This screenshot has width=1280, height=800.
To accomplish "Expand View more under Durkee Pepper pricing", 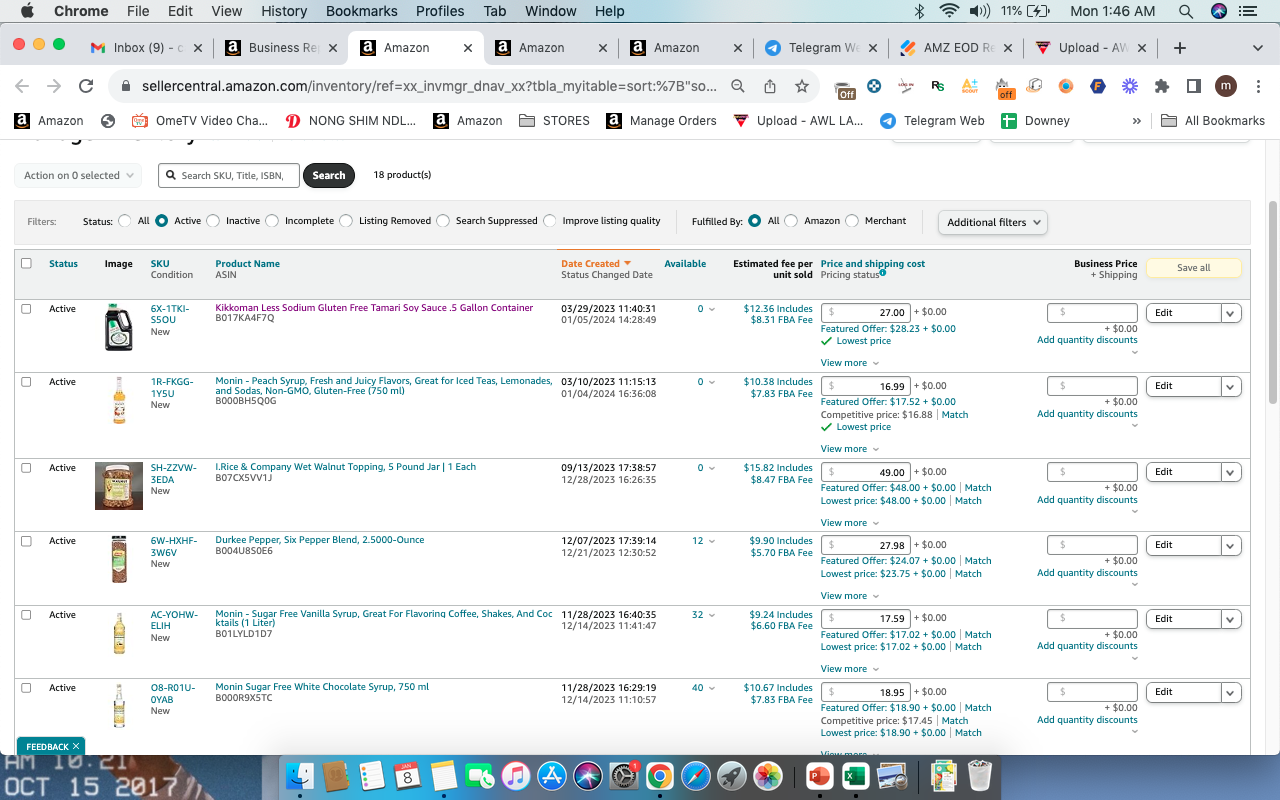I will pos(849,596).
